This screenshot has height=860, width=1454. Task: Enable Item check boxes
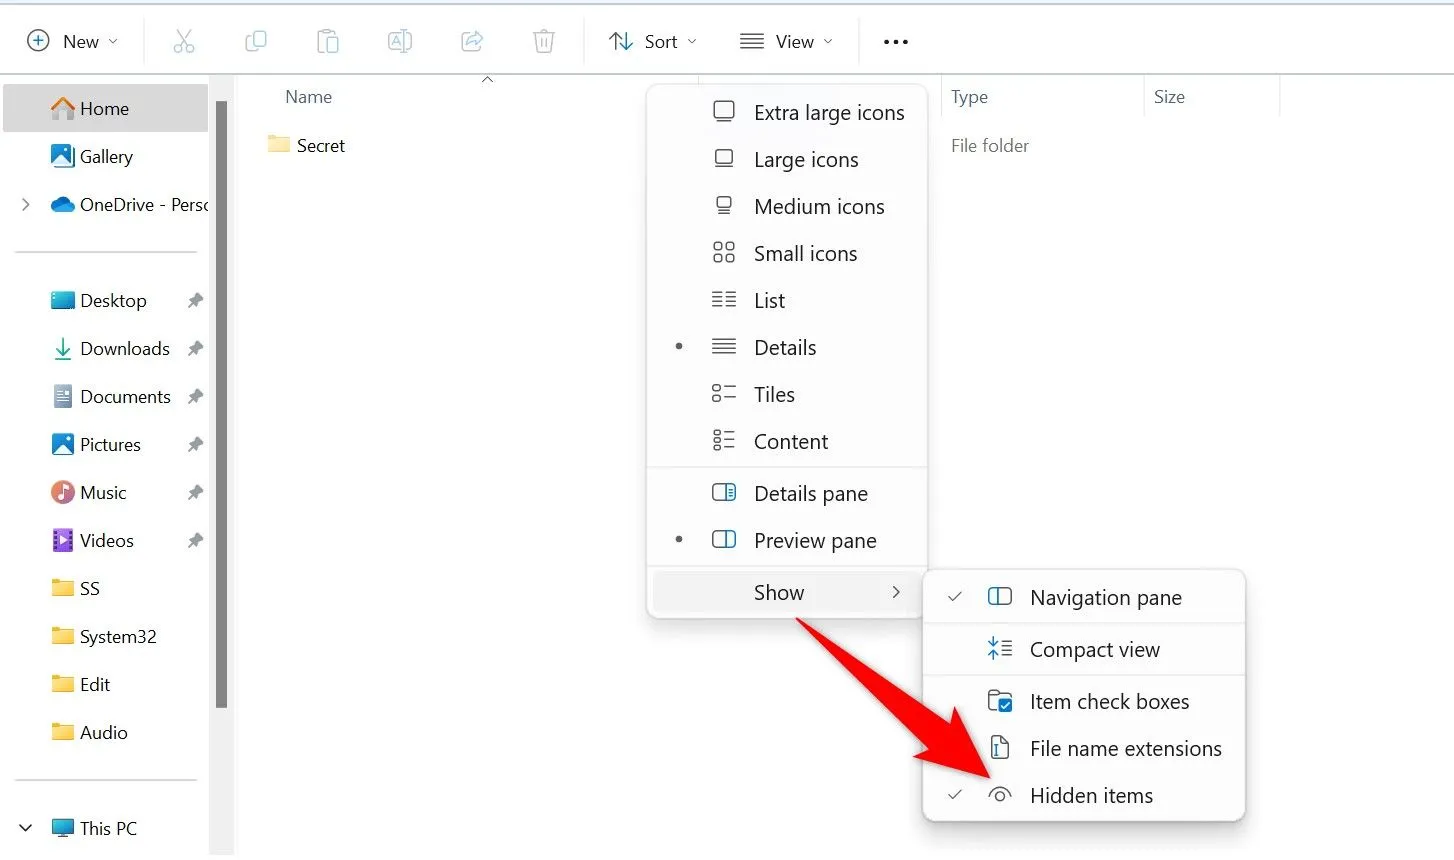[x=1110, y=701]
